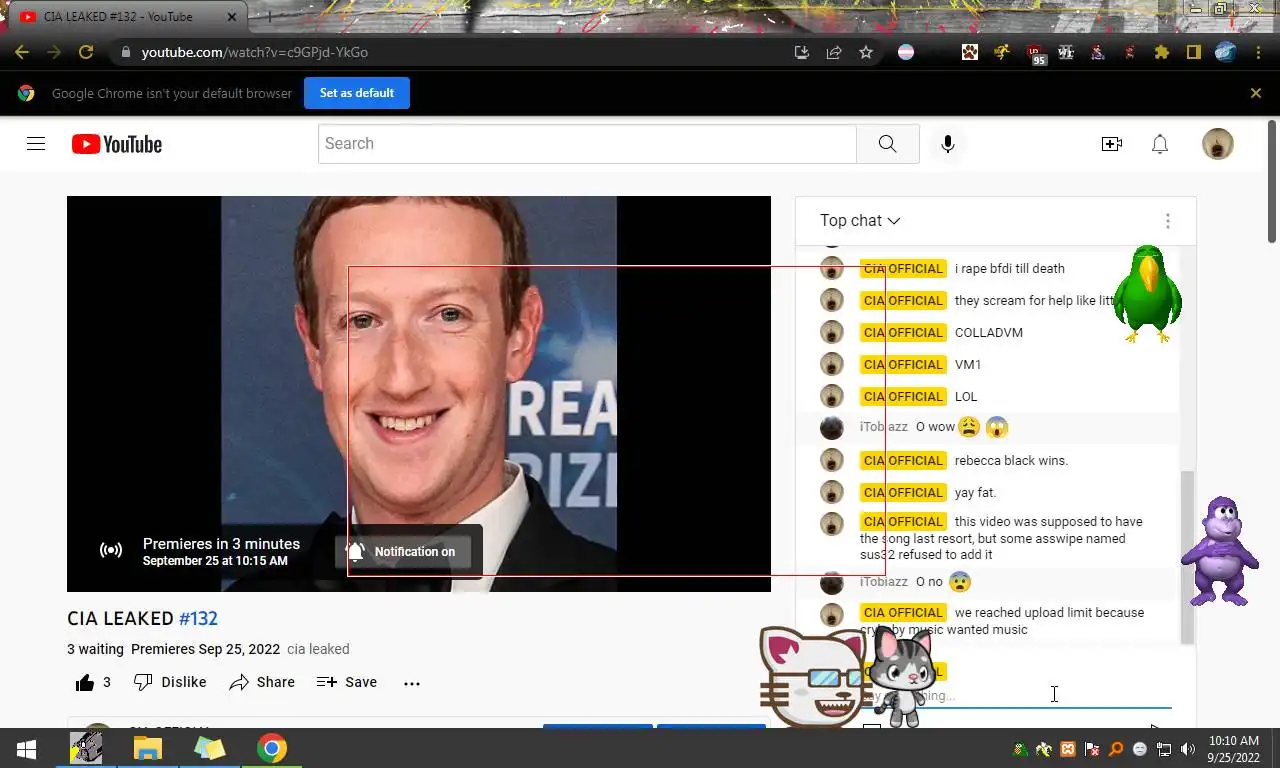Open YouTube notifications bell
This screenshot has width=1280, height=768.
[x=1160, y=144]
